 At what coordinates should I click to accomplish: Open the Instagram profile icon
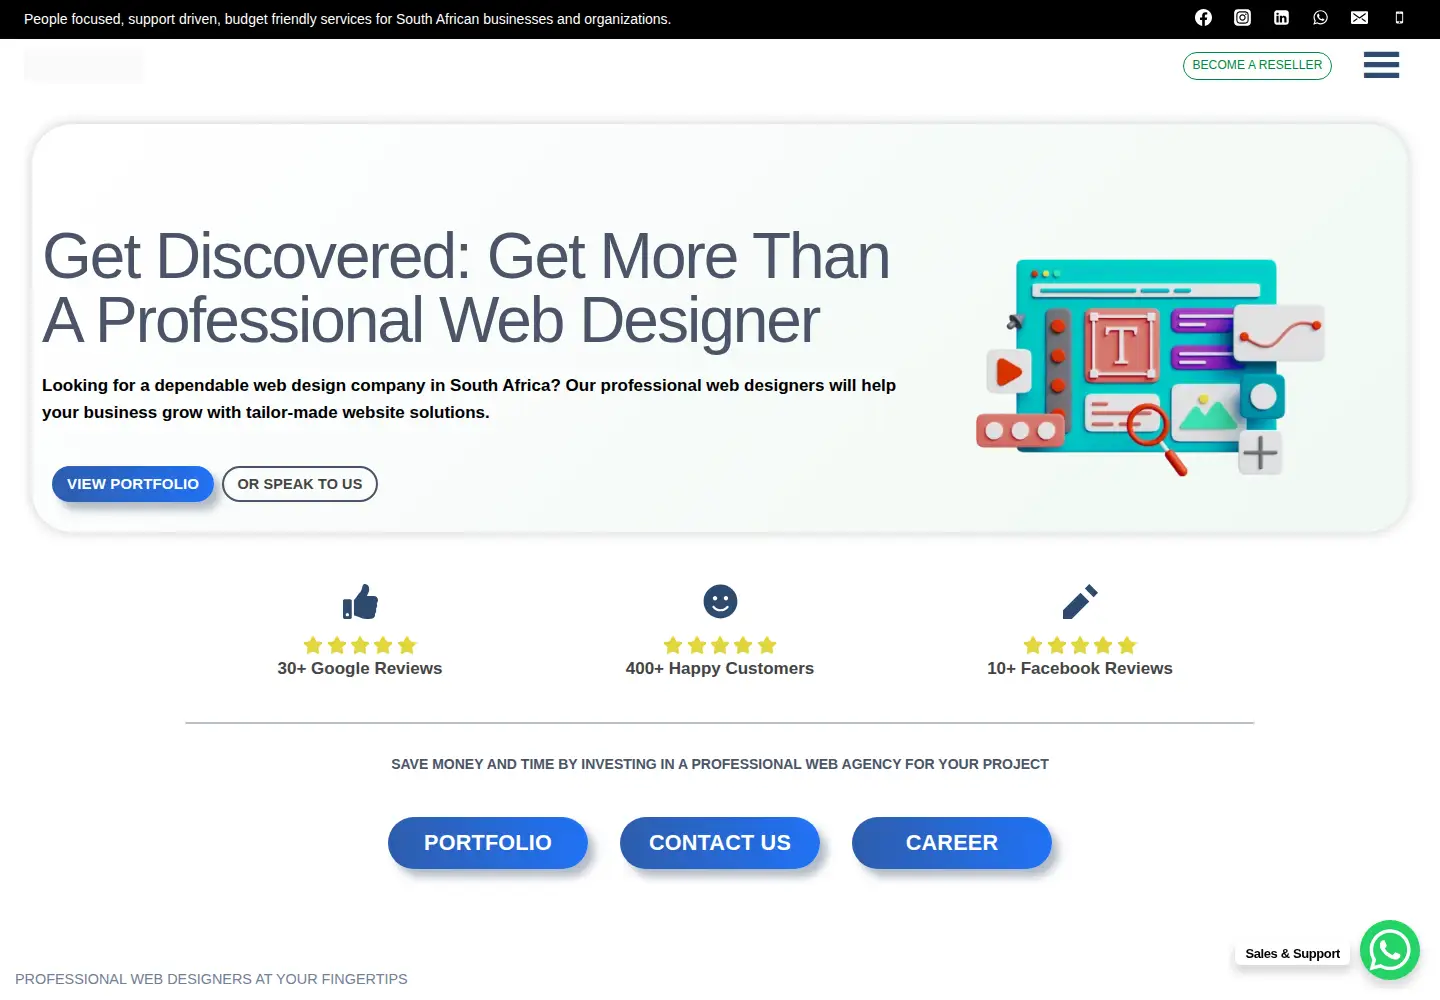pyautogui.click(x=1242, y=18)
